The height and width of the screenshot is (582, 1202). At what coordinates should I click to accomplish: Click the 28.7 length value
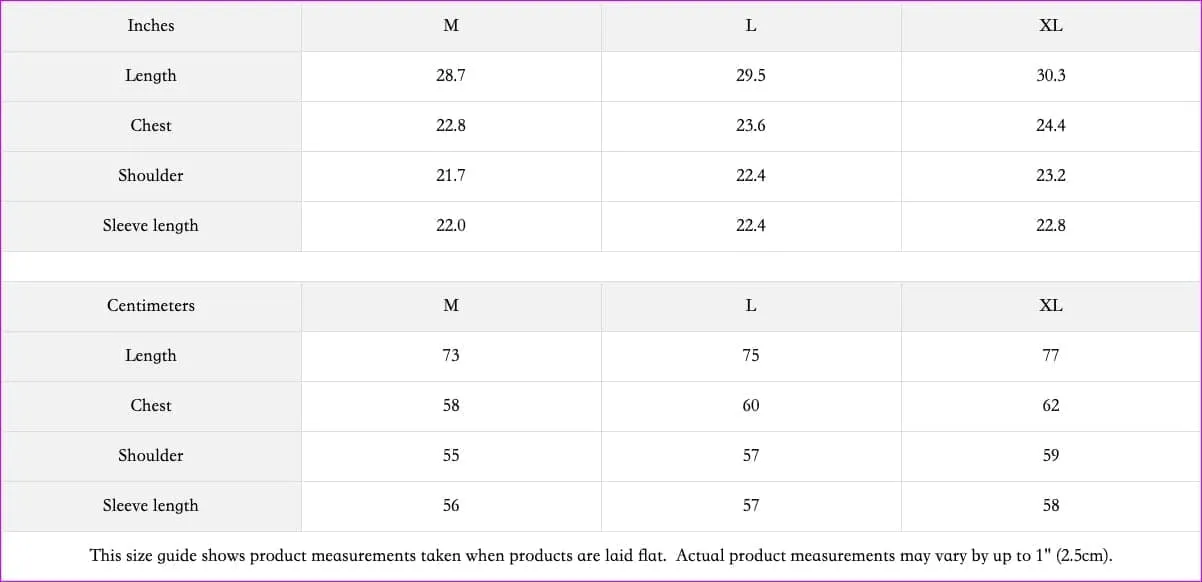pyautogui.click(x=451, y=76)
